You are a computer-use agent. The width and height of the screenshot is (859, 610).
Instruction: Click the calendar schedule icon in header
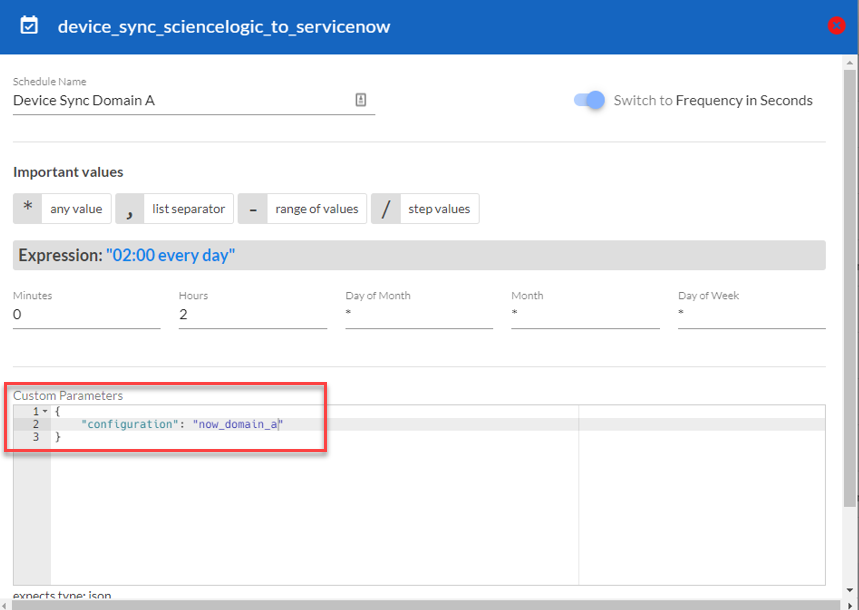29,26
